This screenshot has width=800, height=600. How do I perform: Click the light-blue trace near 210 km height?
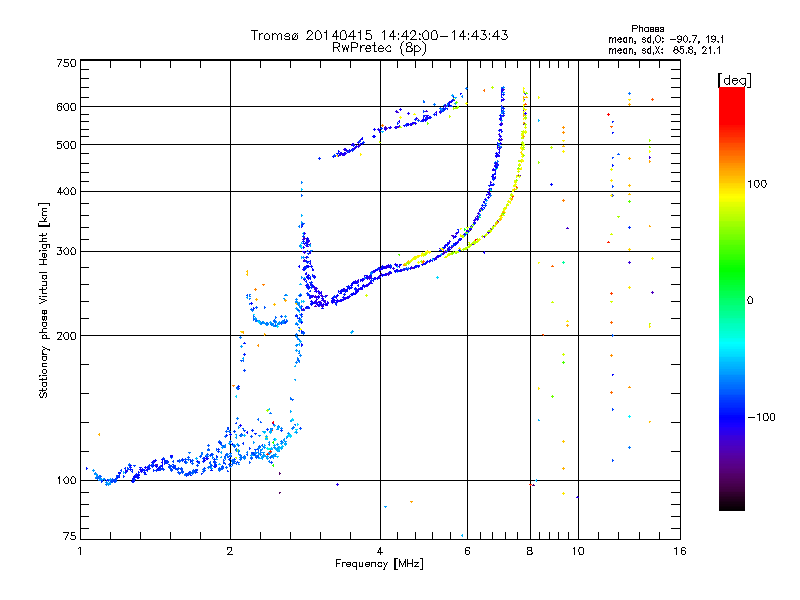tap(270, 322)
